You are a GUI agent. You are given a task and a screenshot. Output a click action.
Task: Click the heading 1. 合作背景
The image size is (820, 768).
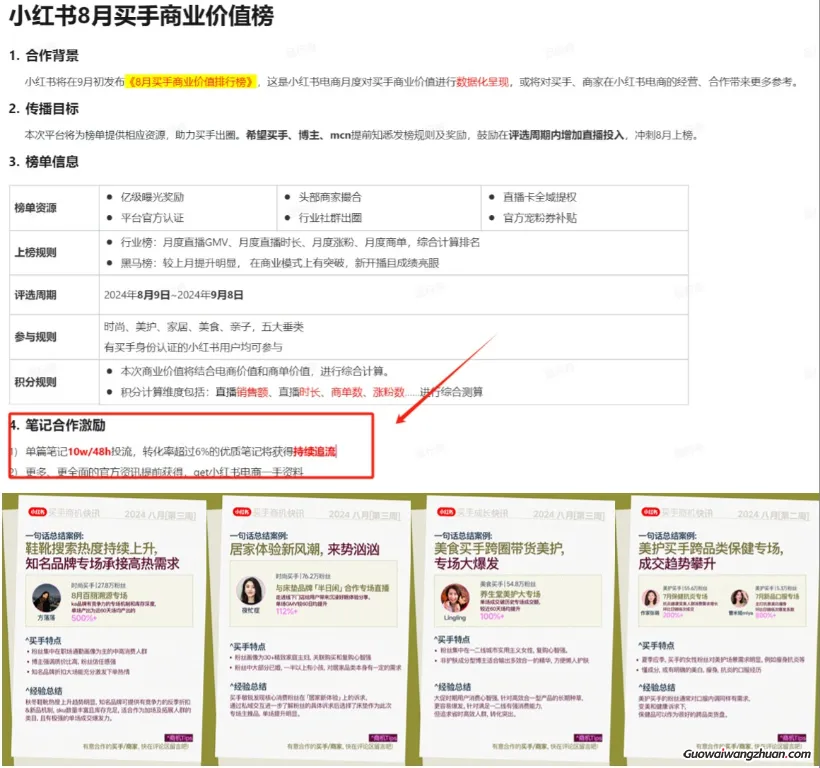tap(44, 55)
